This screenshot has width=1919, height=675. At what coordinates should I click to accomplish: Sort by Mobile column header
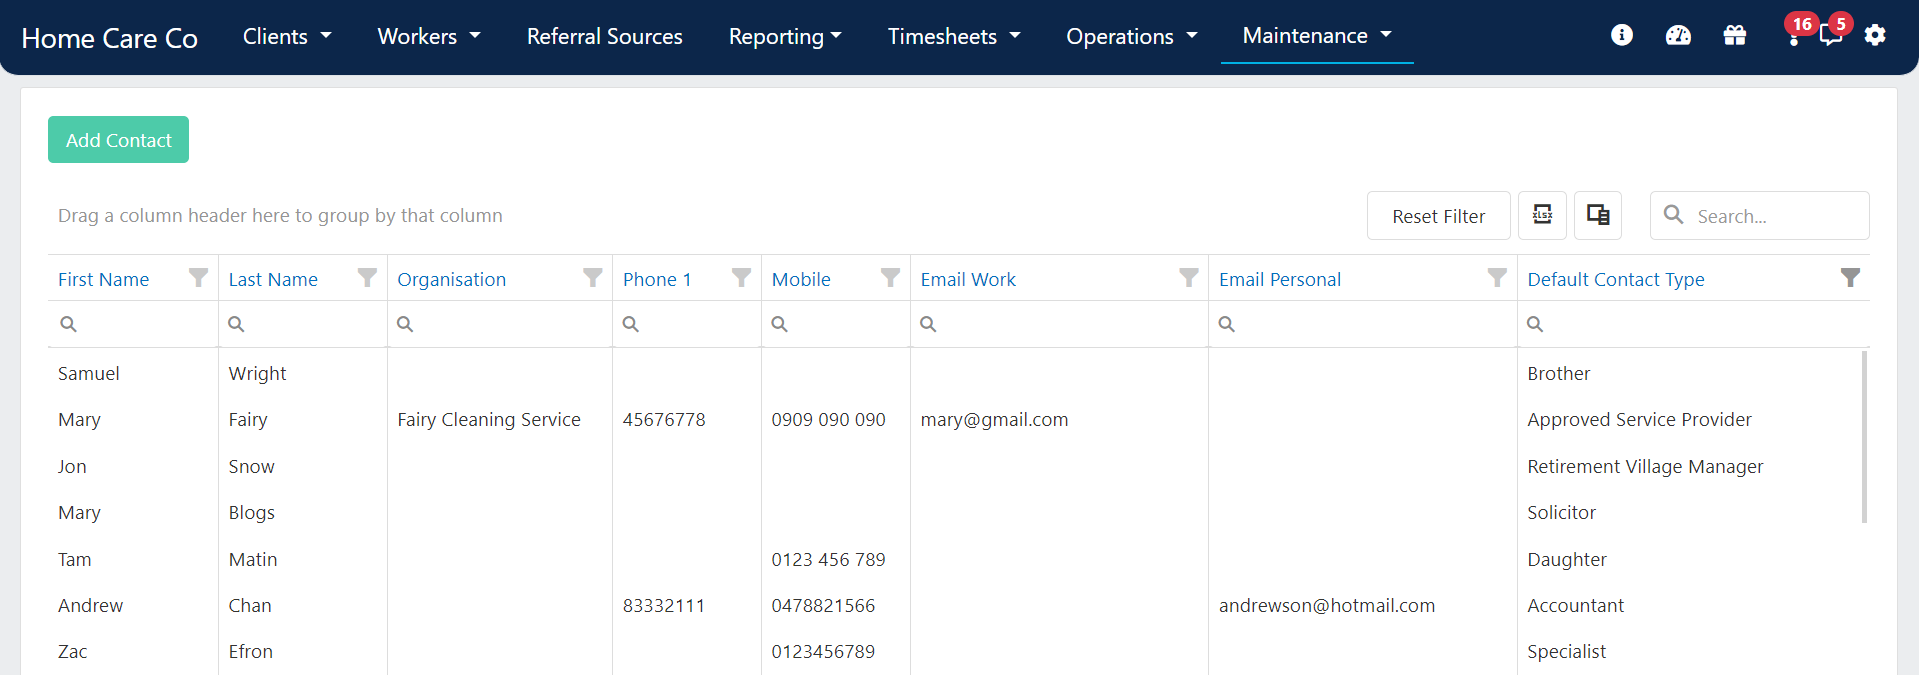801,280
